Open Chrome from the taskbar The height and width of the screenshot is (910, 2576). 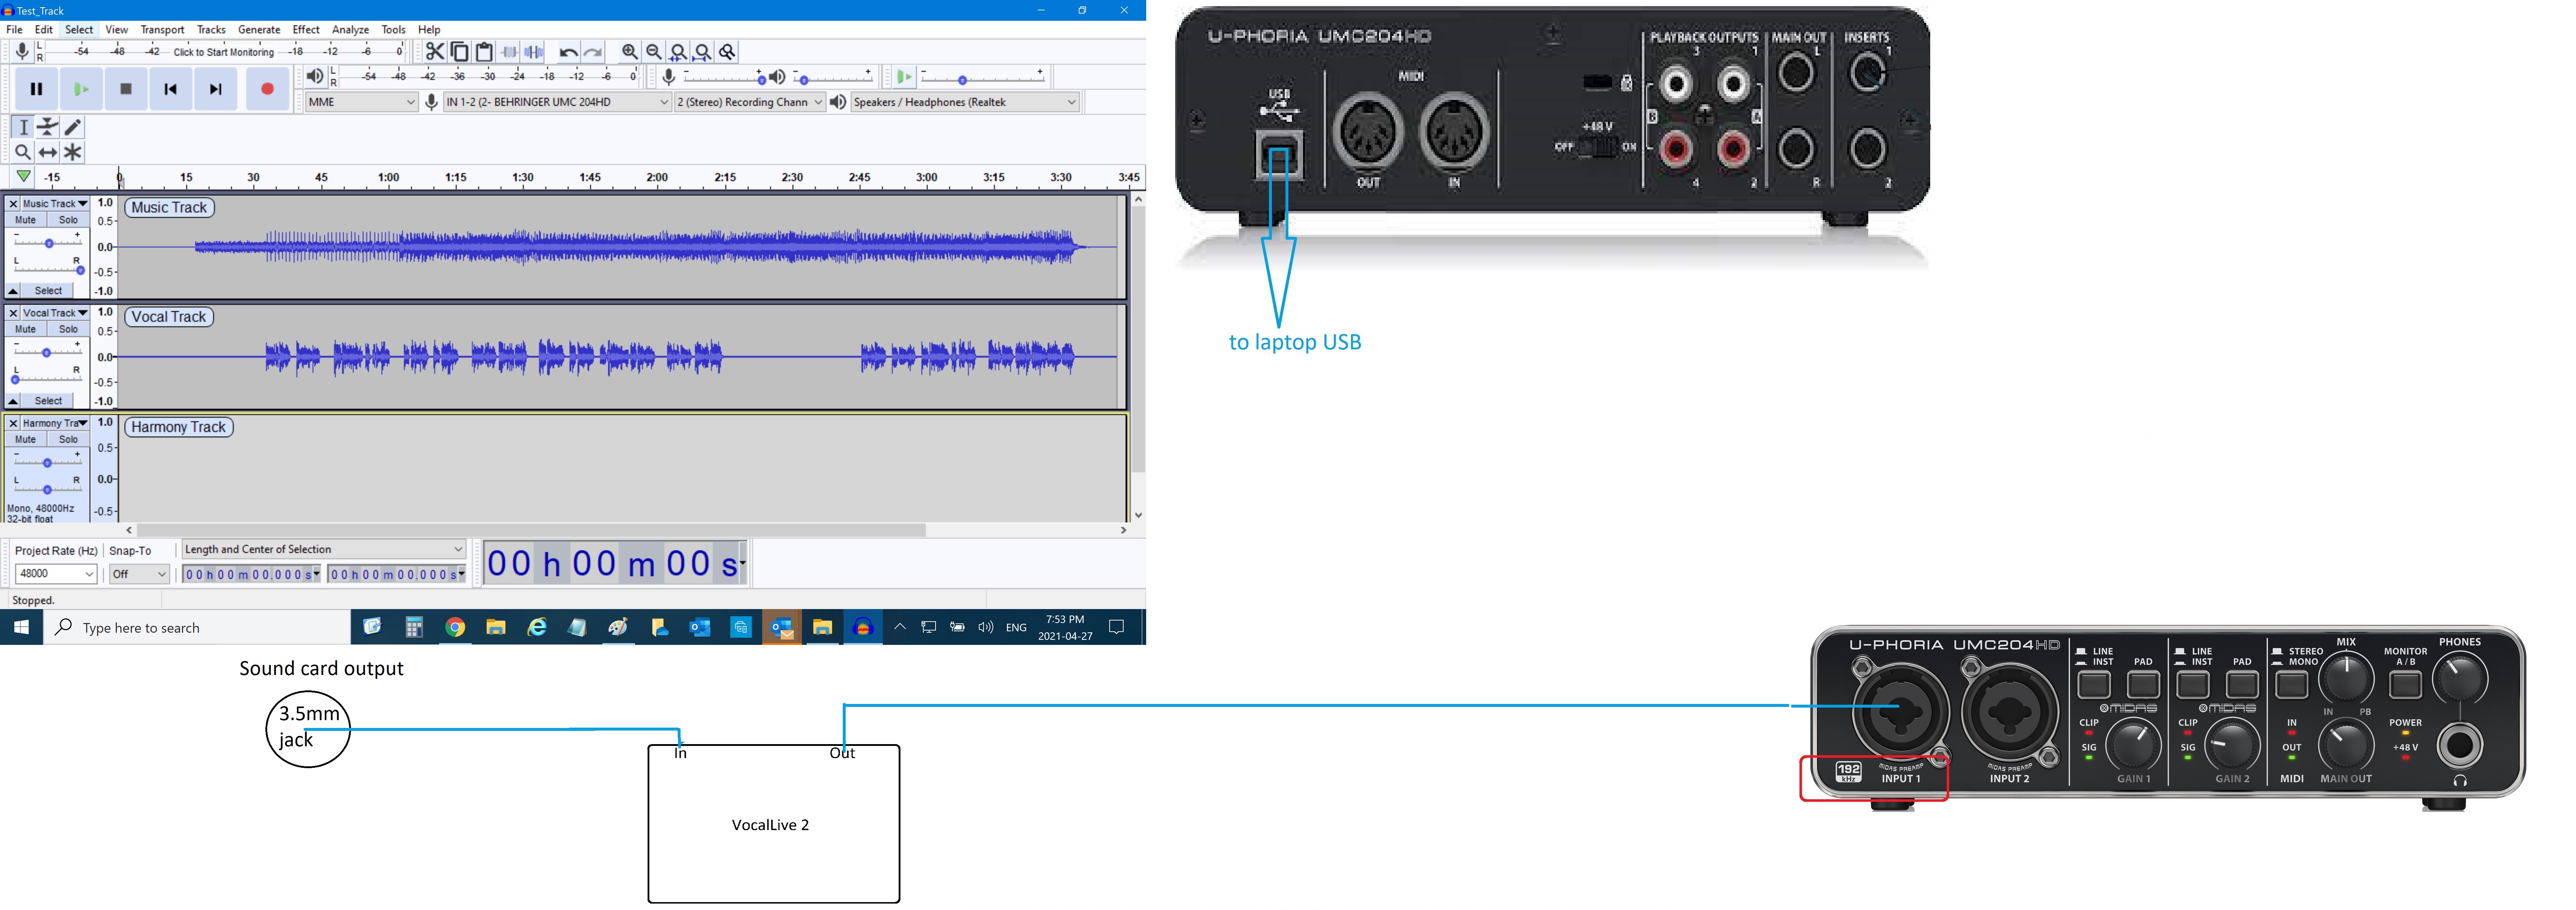[x=455, y=627]
